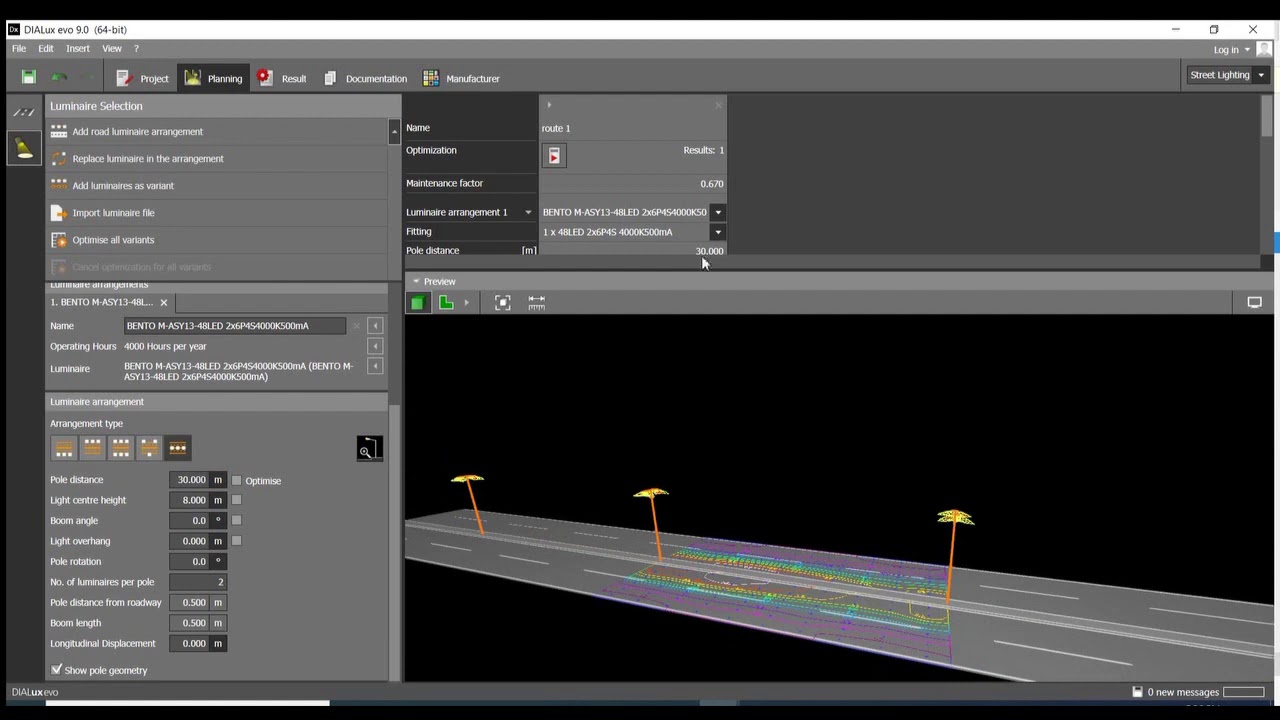The image size is (1280, 720).
Task: Choose the last arrangement type icon
Action: [x=178, y=448]
